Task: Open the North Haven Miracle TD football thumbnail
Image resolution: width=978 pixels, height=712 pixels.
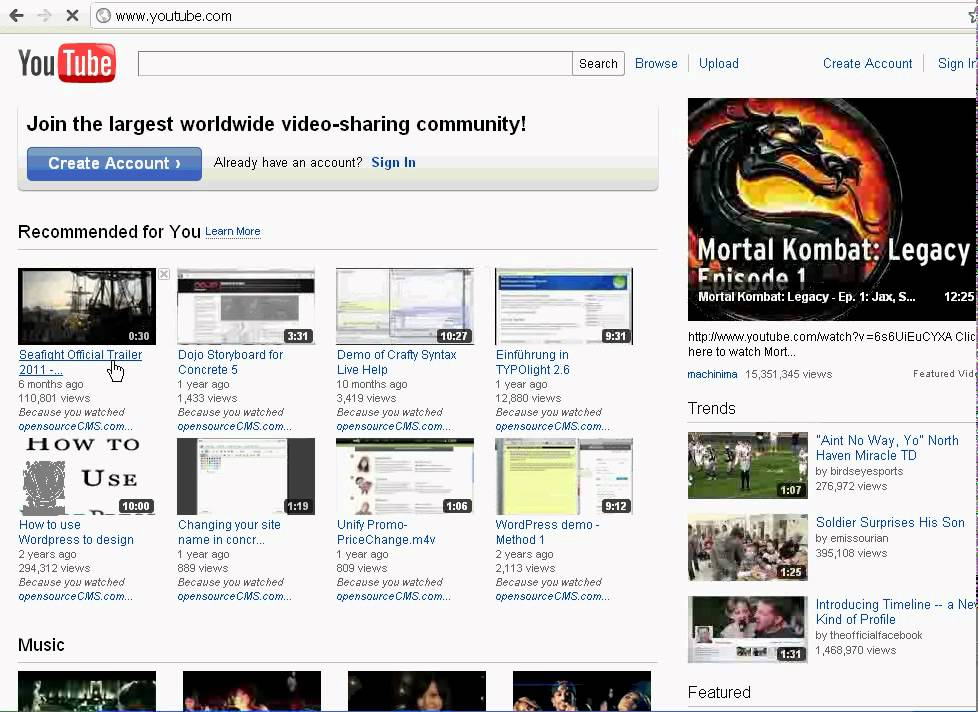Action: [x=748, y=465]
